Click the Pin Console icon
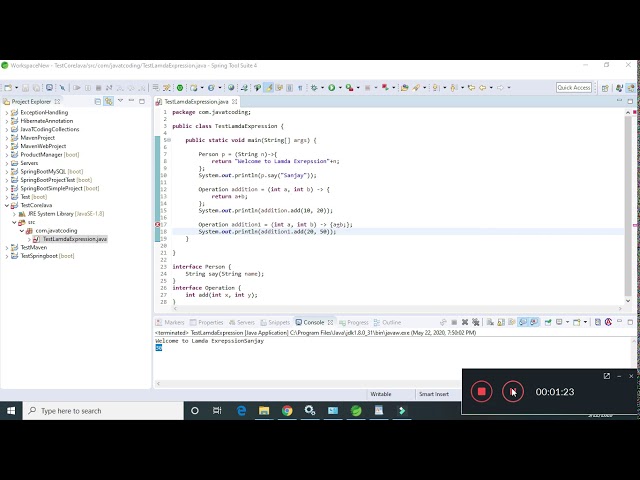The width and height of the screenshot is (640, 480). [548, 322]
